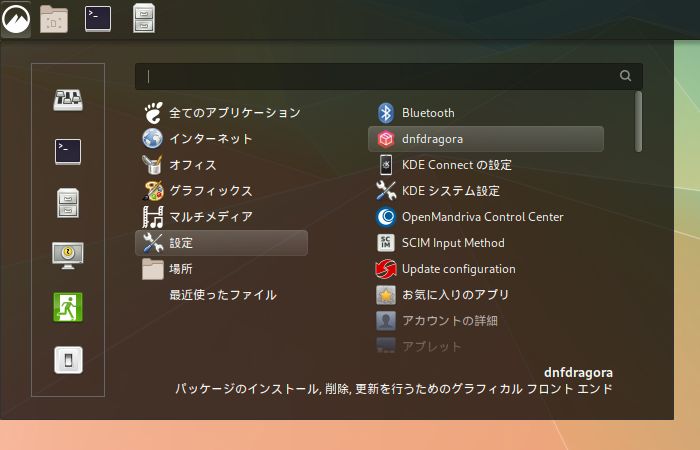Click the star favorites app icon
This screenshot has height=450, width=700.
pos(386,295)
